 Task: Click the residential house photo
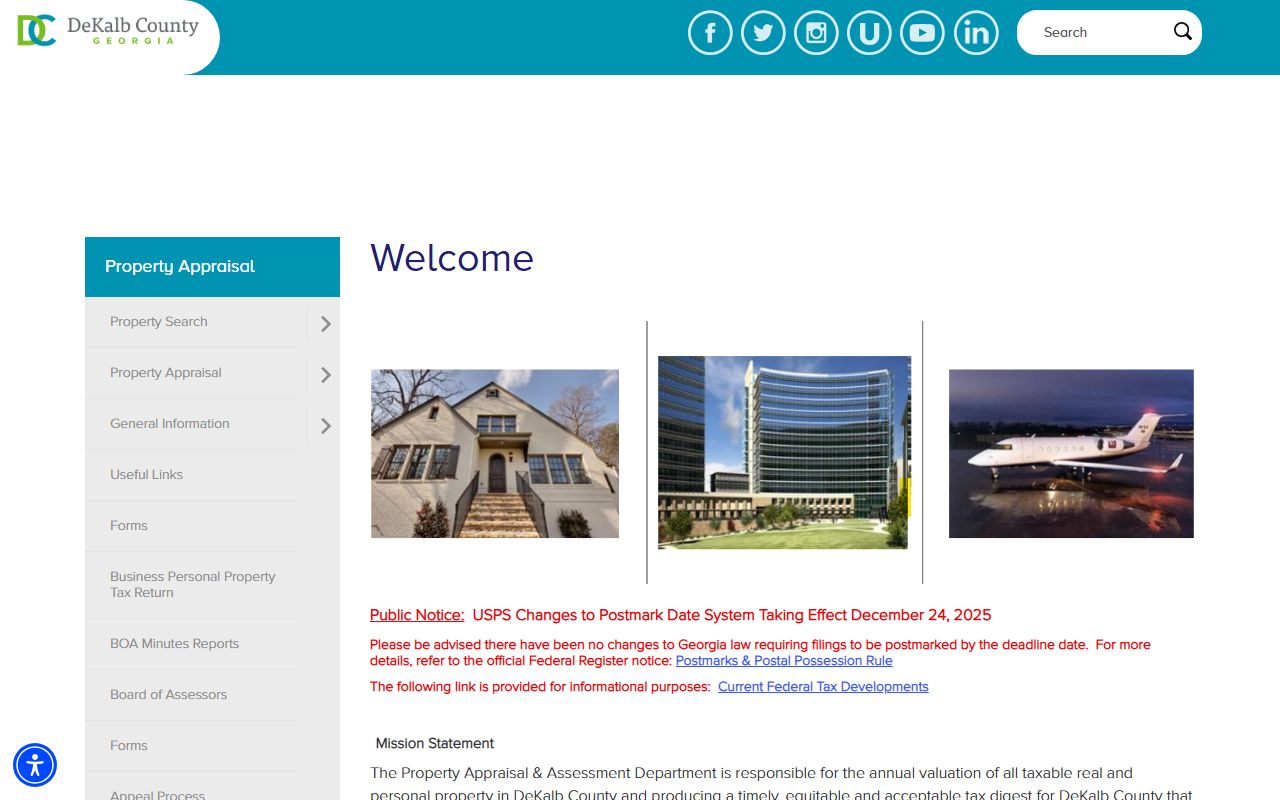click(495, 454)
